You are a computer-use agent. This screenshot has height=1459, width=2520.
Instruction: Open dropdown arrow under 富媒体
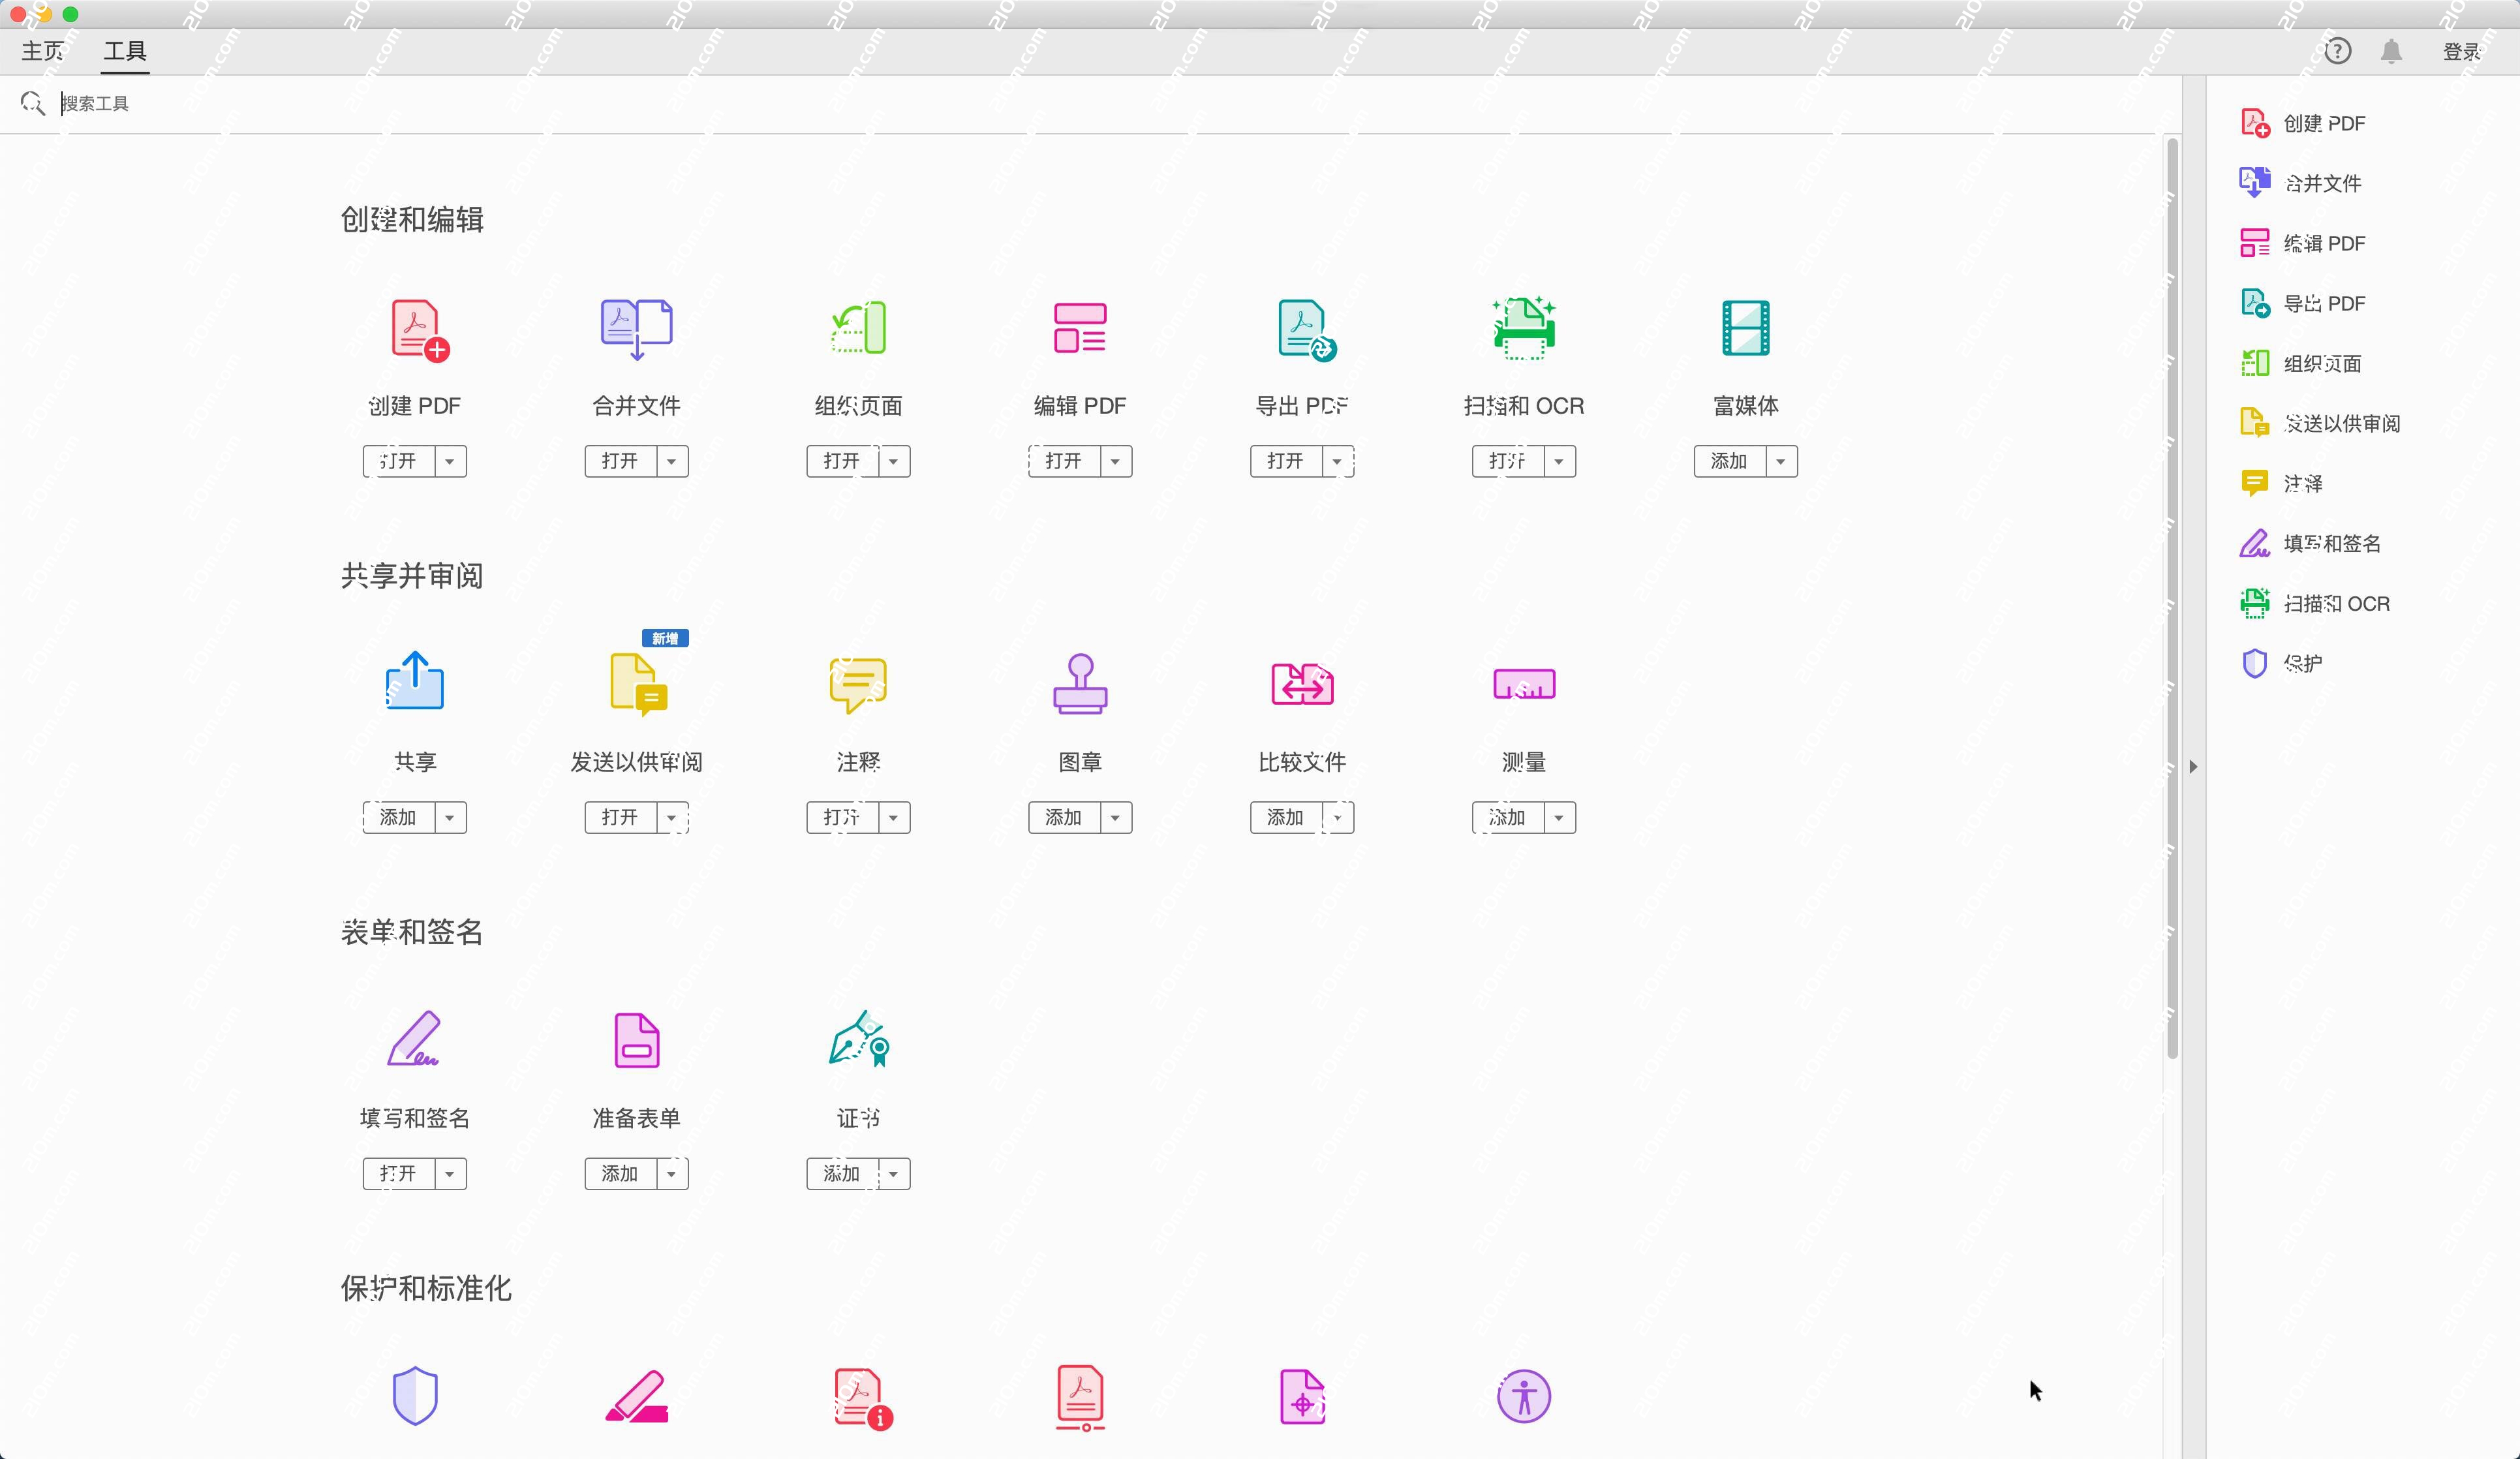[x=1781, y=461]
